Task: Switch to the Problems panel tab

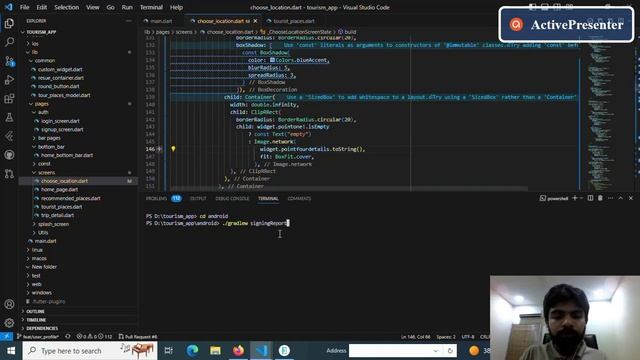Action: pyautogui.click(x=163, y=198)
